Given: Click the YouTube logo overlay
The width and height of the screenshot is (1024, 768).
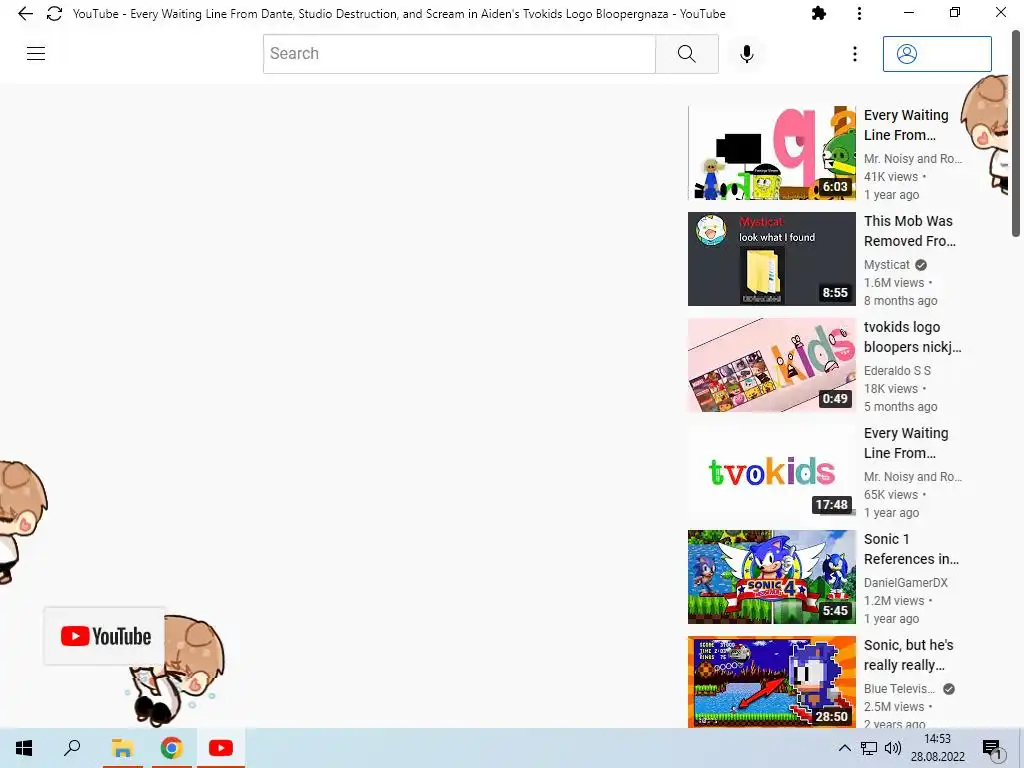Looking at the screenshot, I should pyautogui.click(x=105, y=636).
